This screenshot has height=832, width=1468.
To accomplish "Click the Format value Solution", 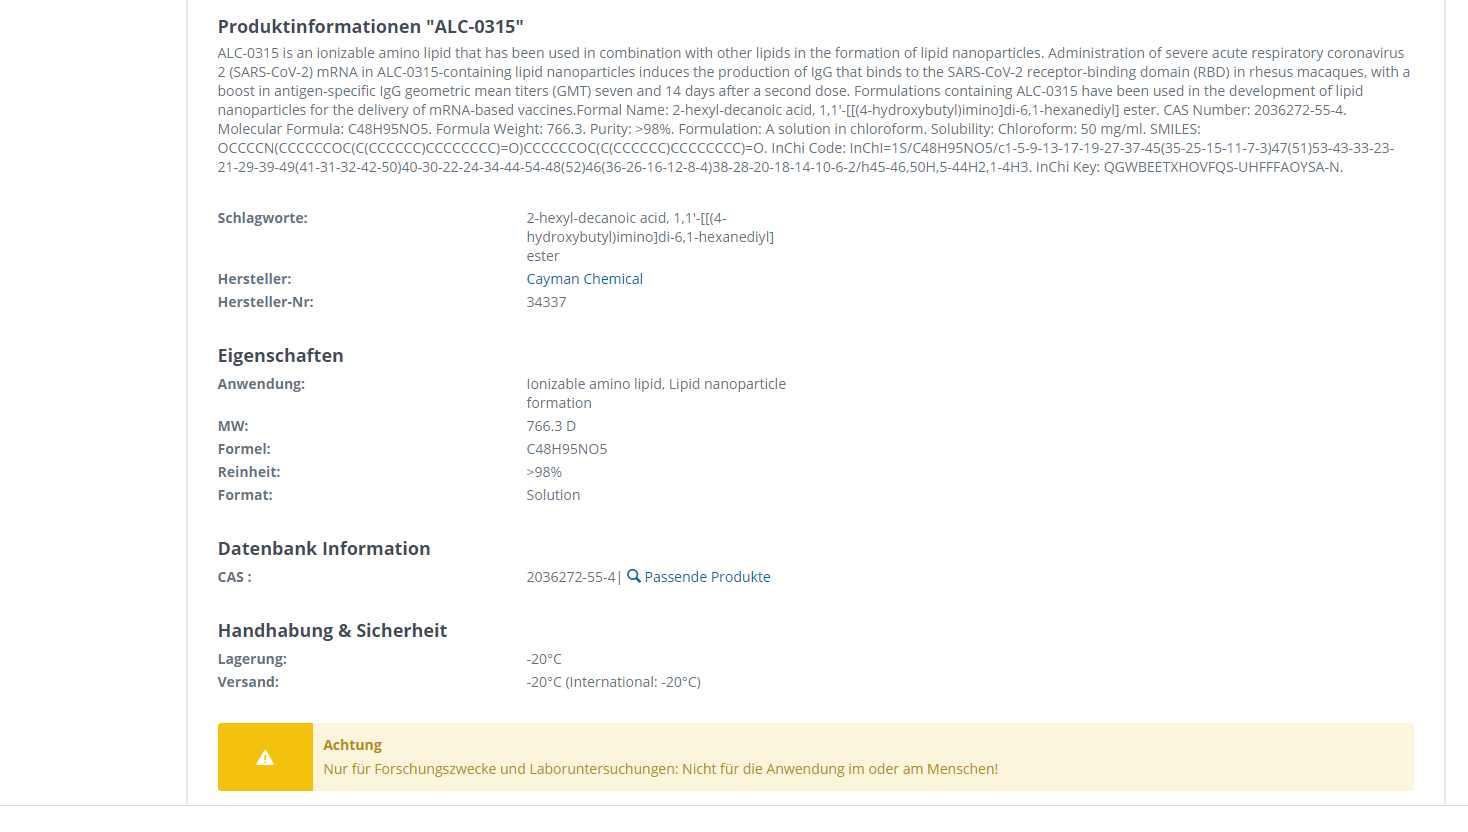I will click(x=553, y=495).
